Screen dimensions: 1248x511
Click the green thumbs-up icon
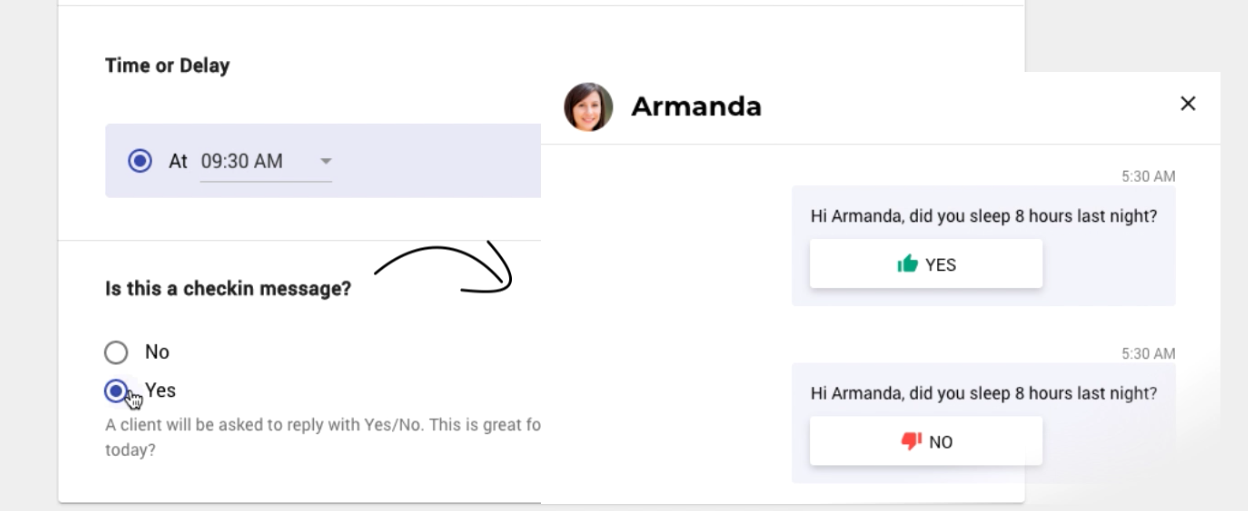click(908, 264)
